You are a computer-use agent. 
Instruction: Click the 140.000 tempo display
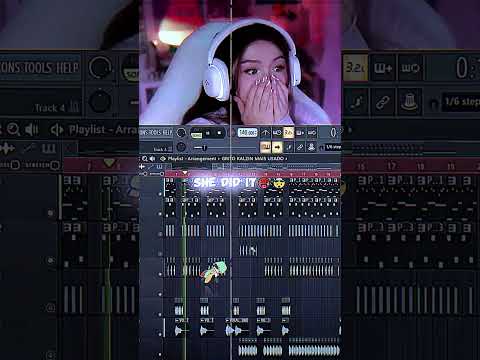[x=248, y=133]
